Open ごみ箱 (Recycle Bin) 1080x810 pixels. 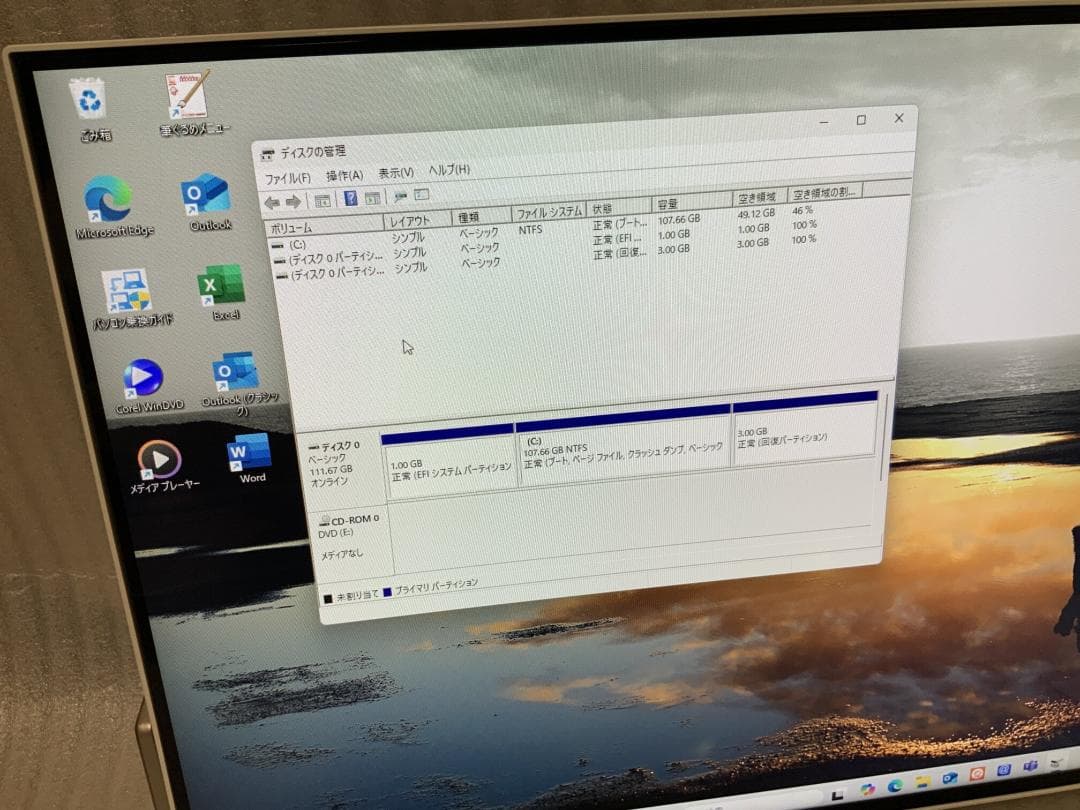pos(91,97)
